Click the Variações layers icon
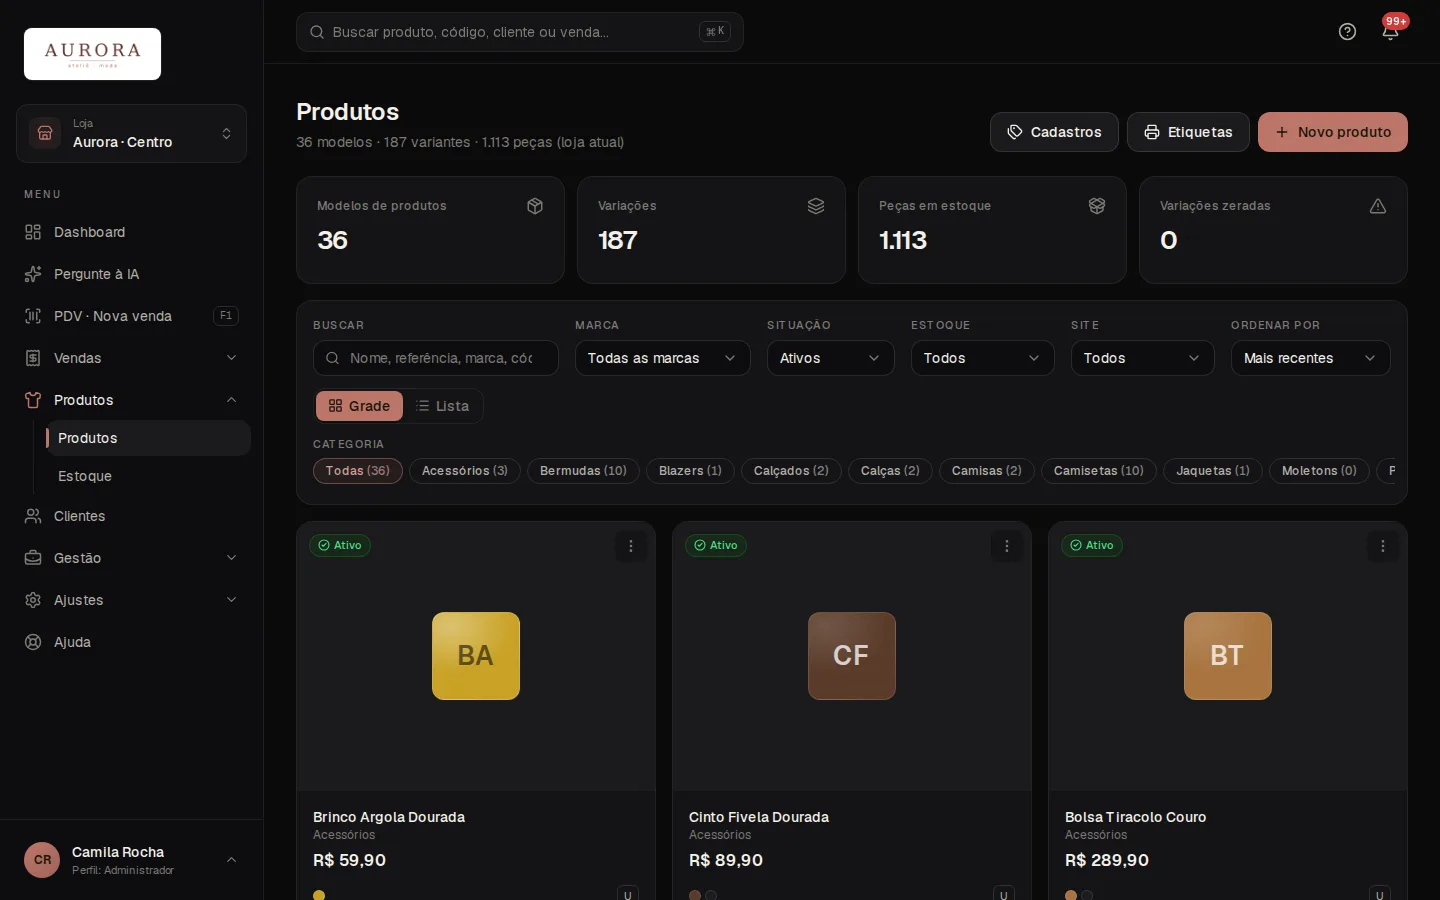Viewport: 1440px width, 900px height. 816,206
